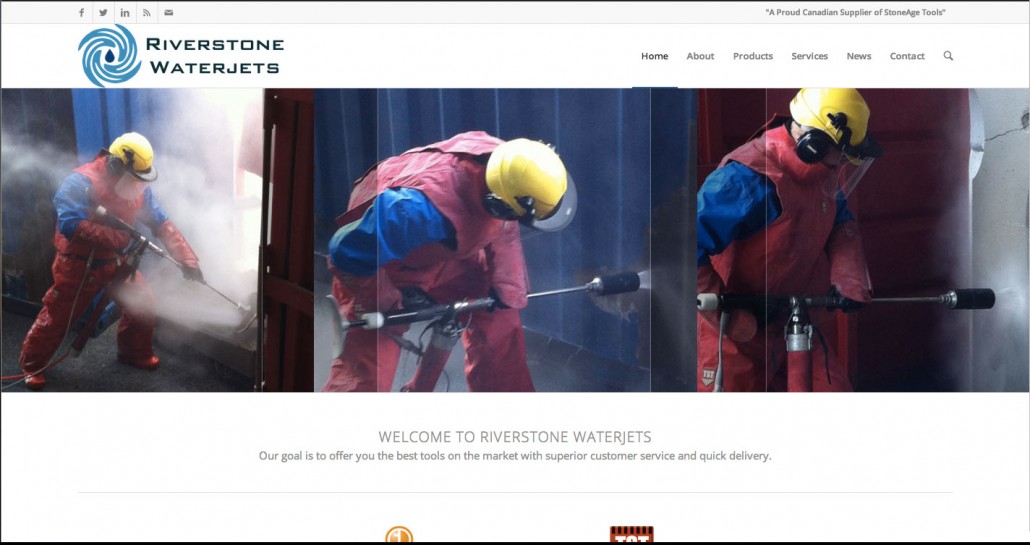Screen dimensions: 1030x545
Task: Open the Products menu
Action: [x=753, y=56]
